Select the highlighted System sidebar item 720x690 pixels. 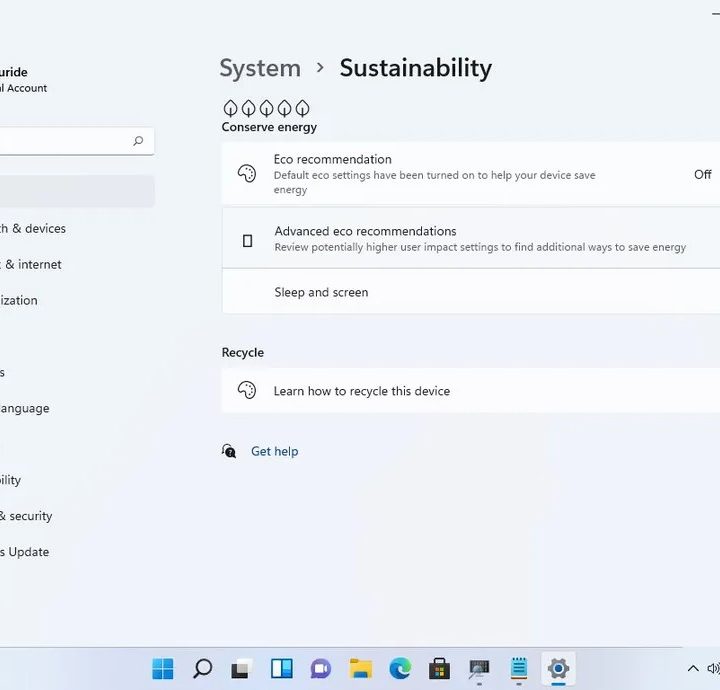coord(77,191)
